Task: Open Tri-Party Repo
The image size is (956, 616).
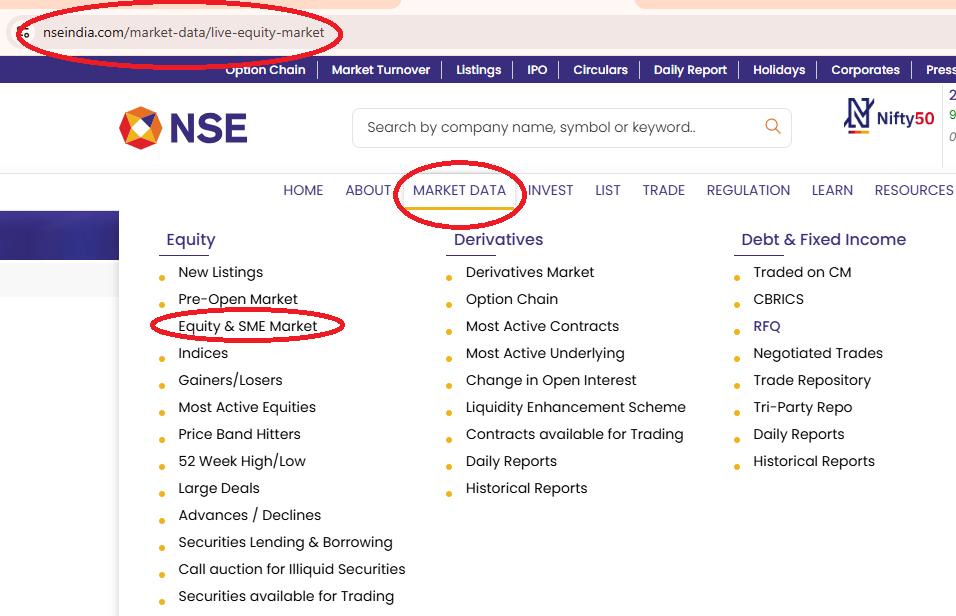Action: [803, 406]
